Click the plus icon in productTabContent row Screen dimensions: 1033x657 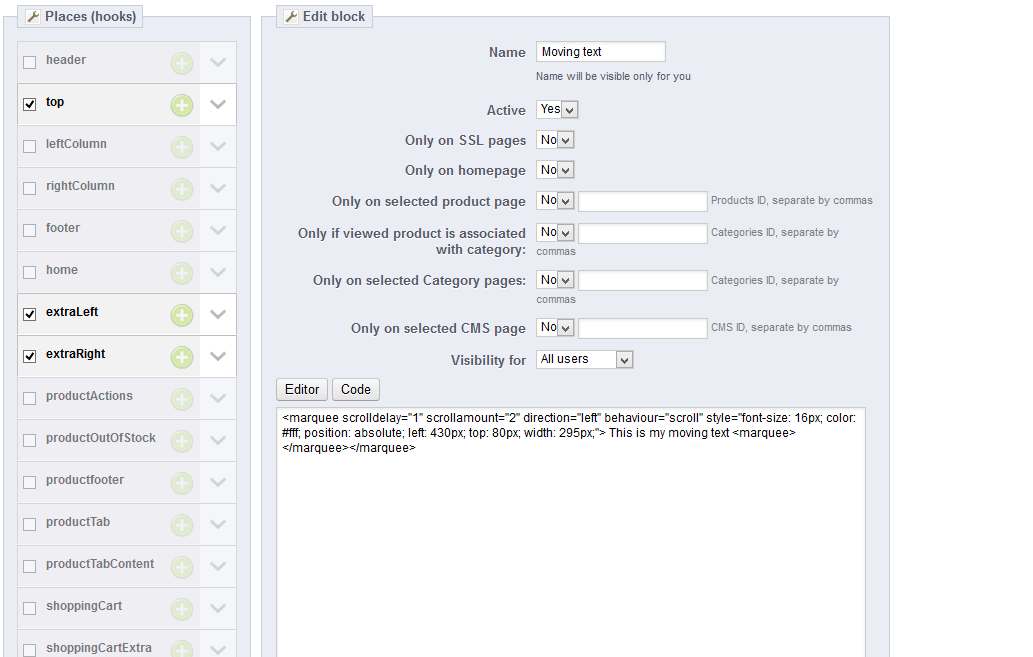click(182, 567)
